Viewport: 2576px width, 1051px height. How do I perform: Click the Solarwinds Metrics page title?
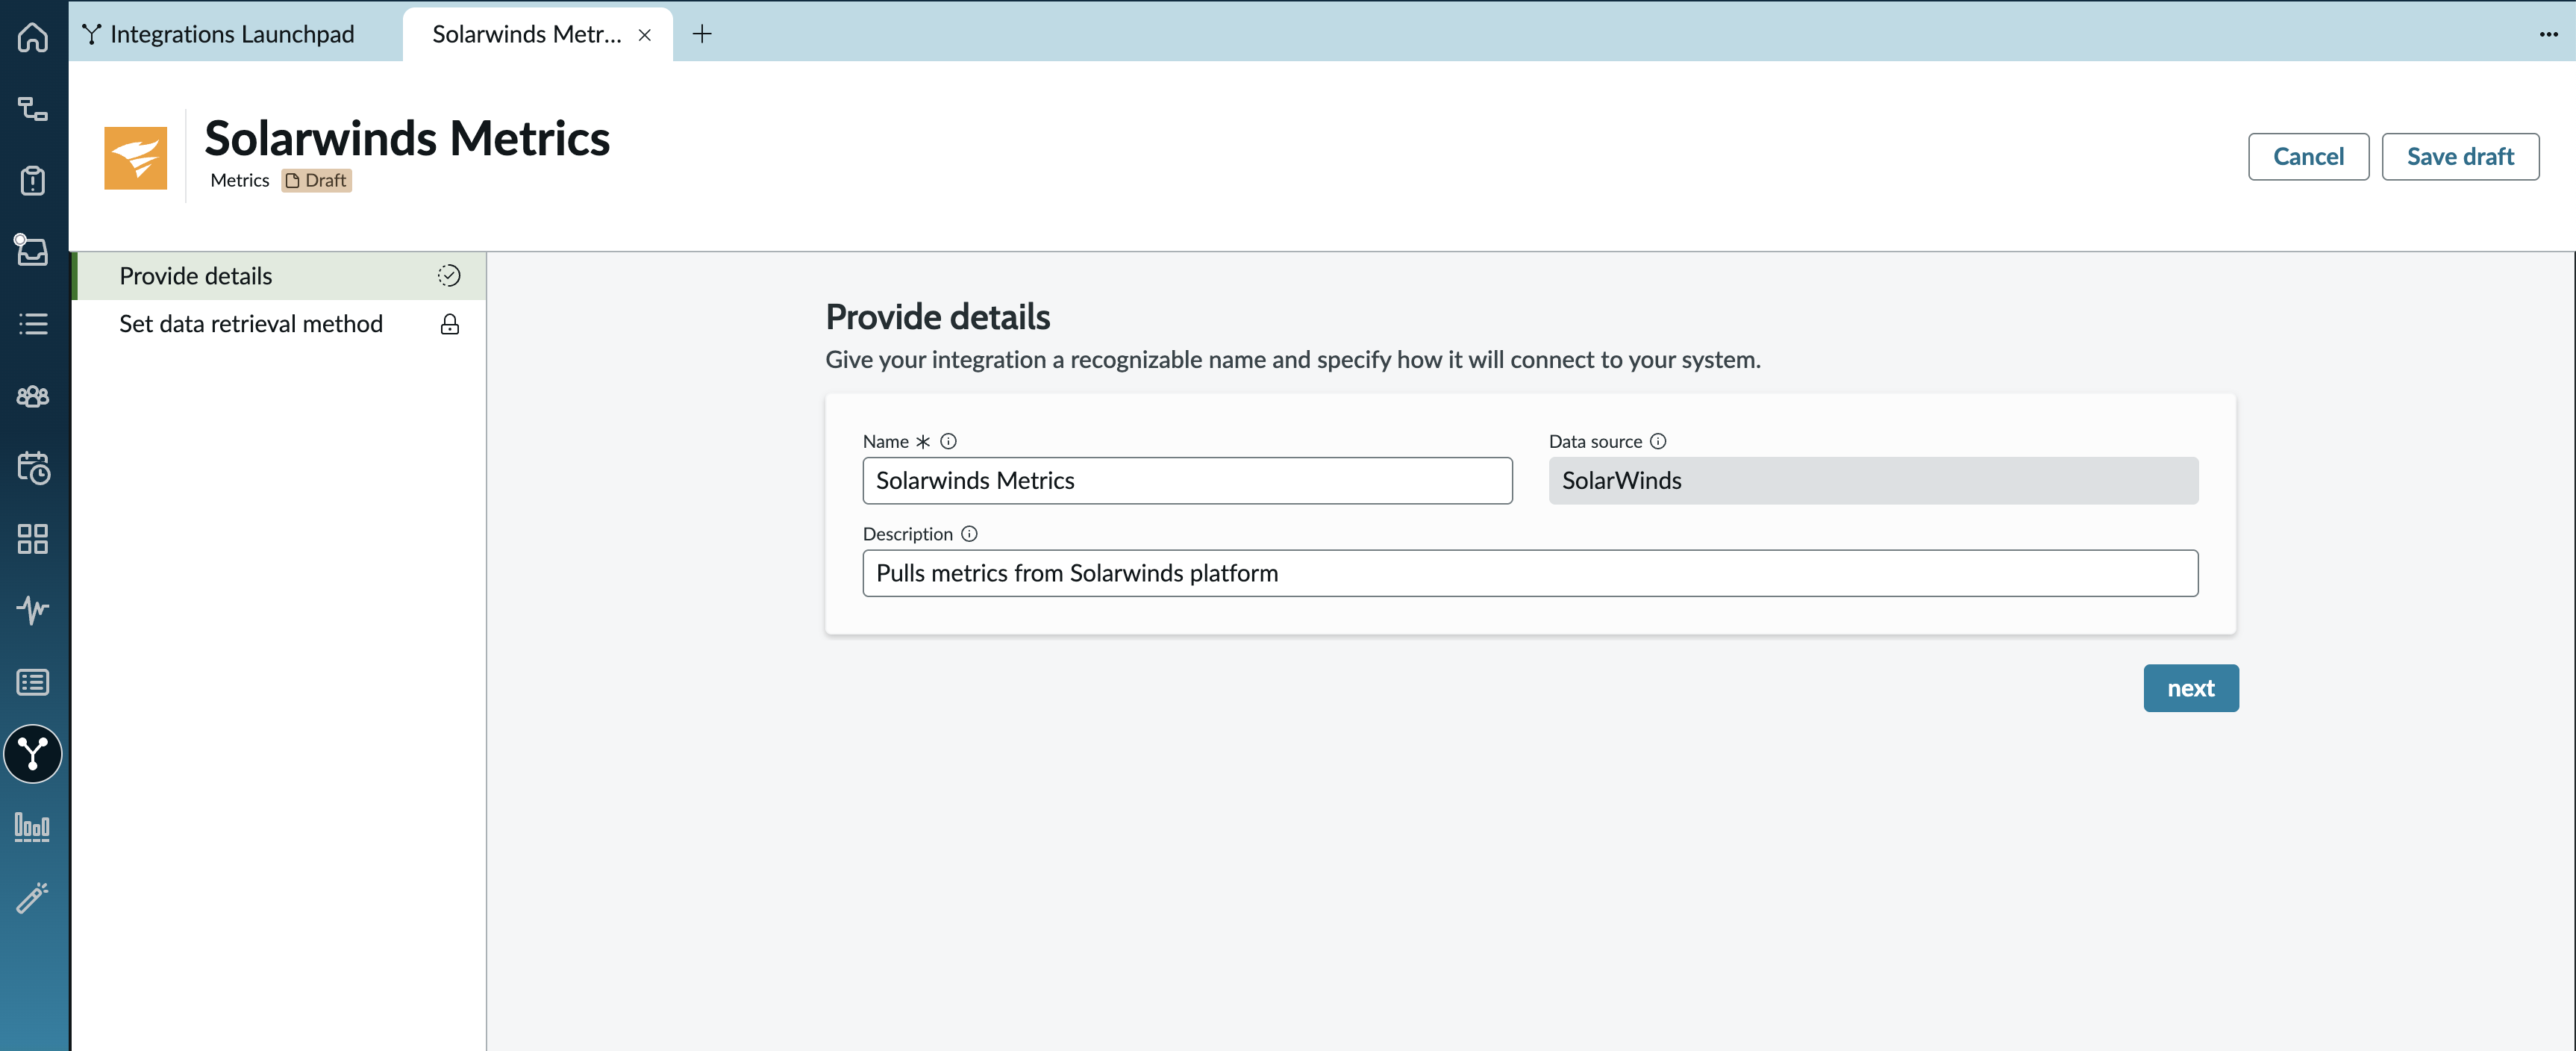coord(407,138)
